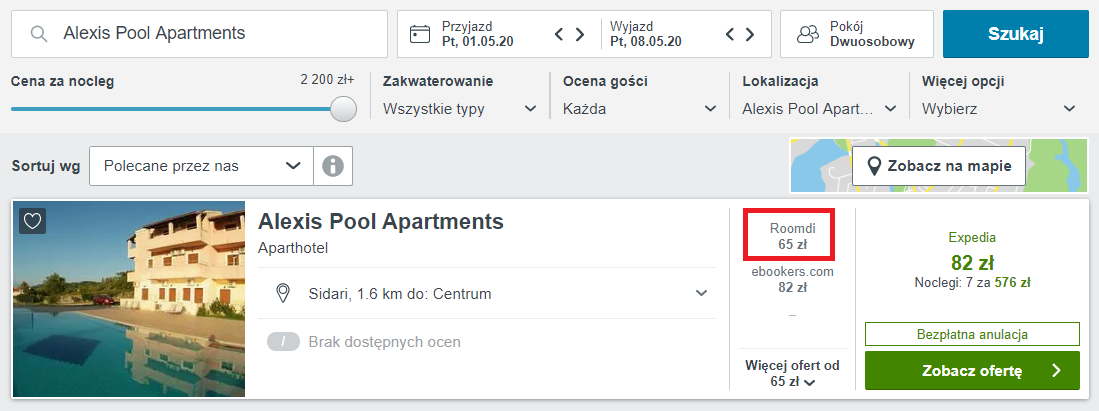1099x411 pixels.
Task: Go to previous departure date
Action: [731, 34]
